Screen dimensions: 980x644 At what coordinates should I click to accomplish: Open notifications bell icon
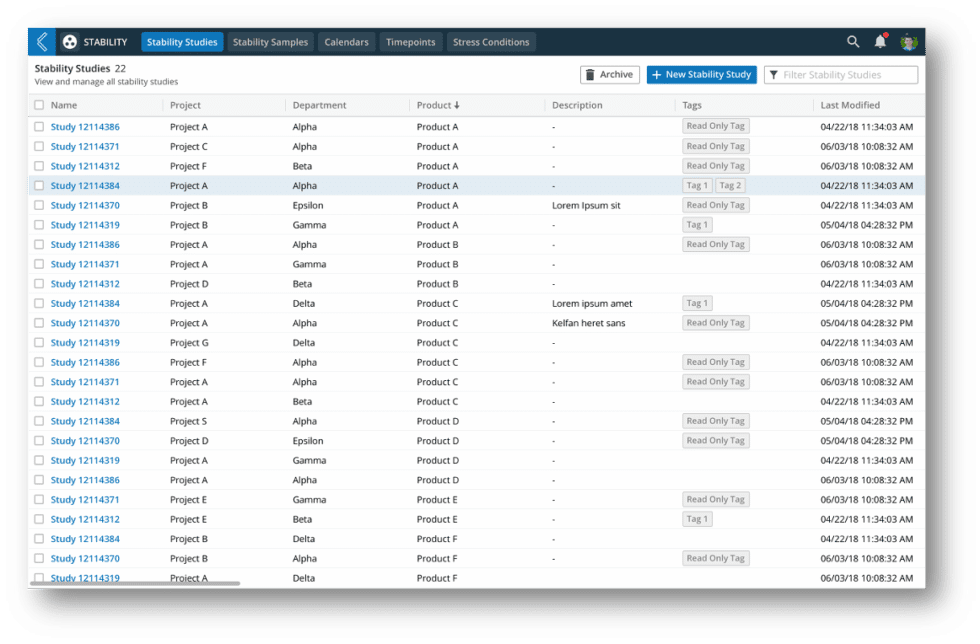(880, 42)
